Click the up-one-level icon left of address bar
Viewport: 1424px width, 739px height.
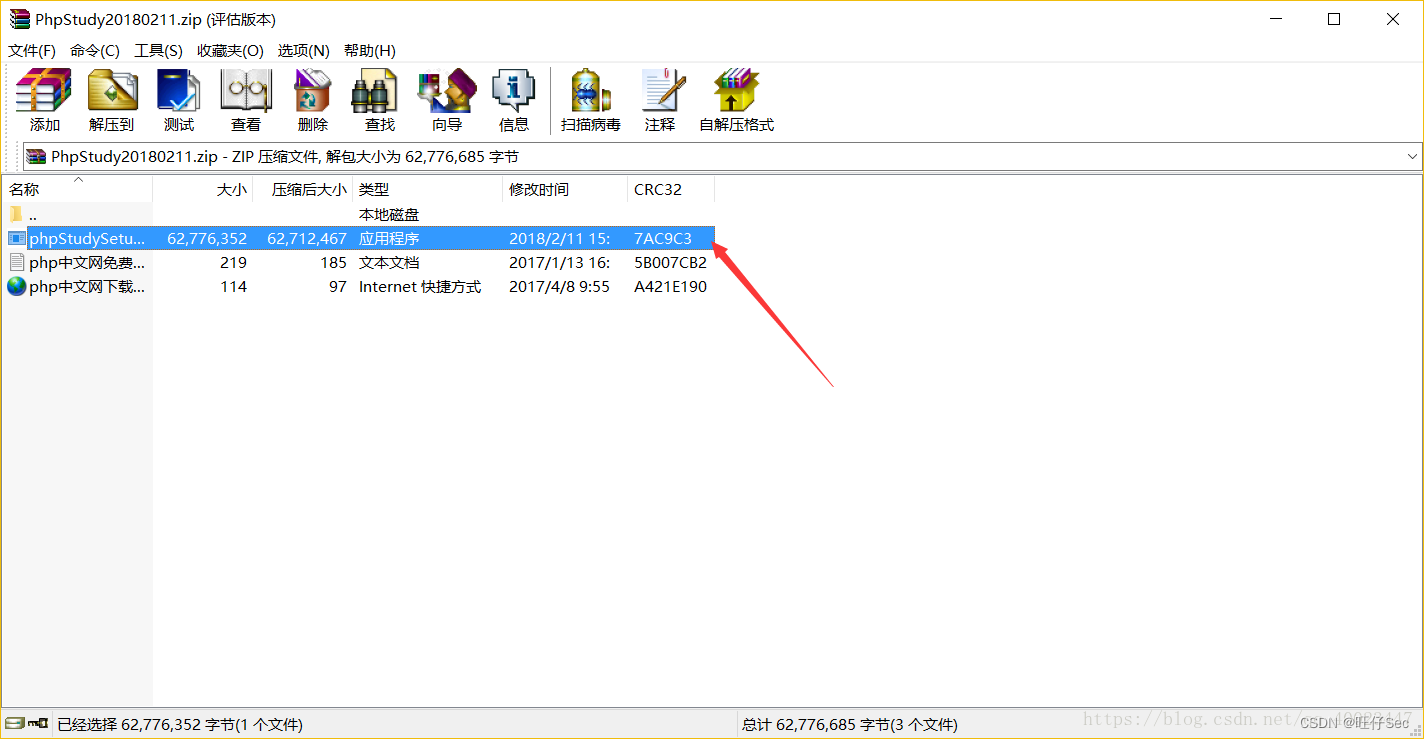point(36,156)
